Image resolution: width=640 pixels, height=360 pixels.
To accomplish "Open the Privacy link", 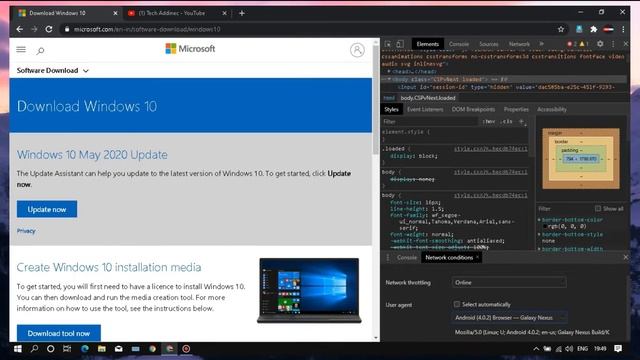I will tap(26, 231).
